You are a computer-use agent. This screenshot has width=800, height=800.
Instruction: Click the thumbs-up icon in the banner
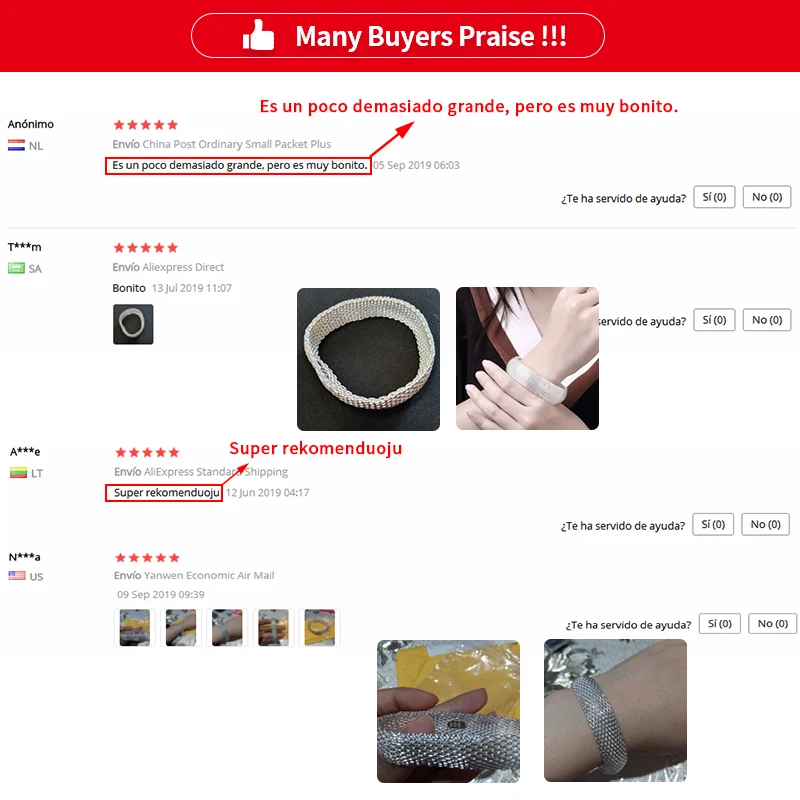[258, 35]
